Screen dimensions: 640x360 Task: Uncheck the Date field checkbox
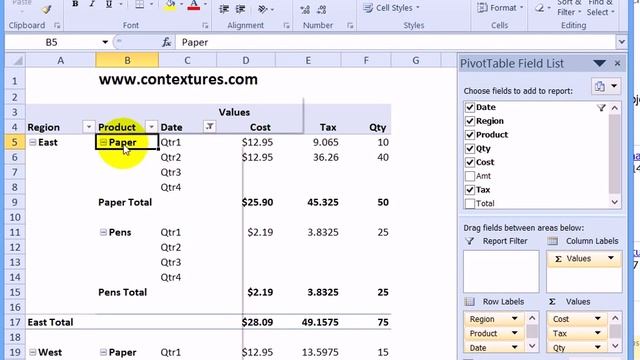470,107
